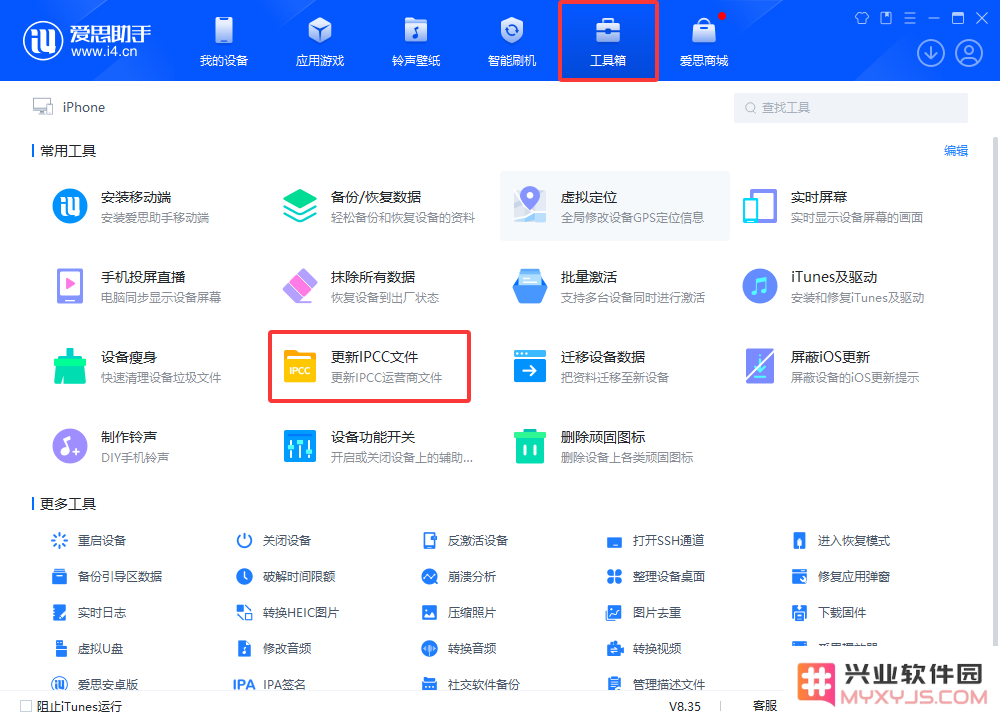Image resolution: width=1000 pixels, height=721 pixels.
Task: Open the 下载固件 tool
Action: (828, 613)
